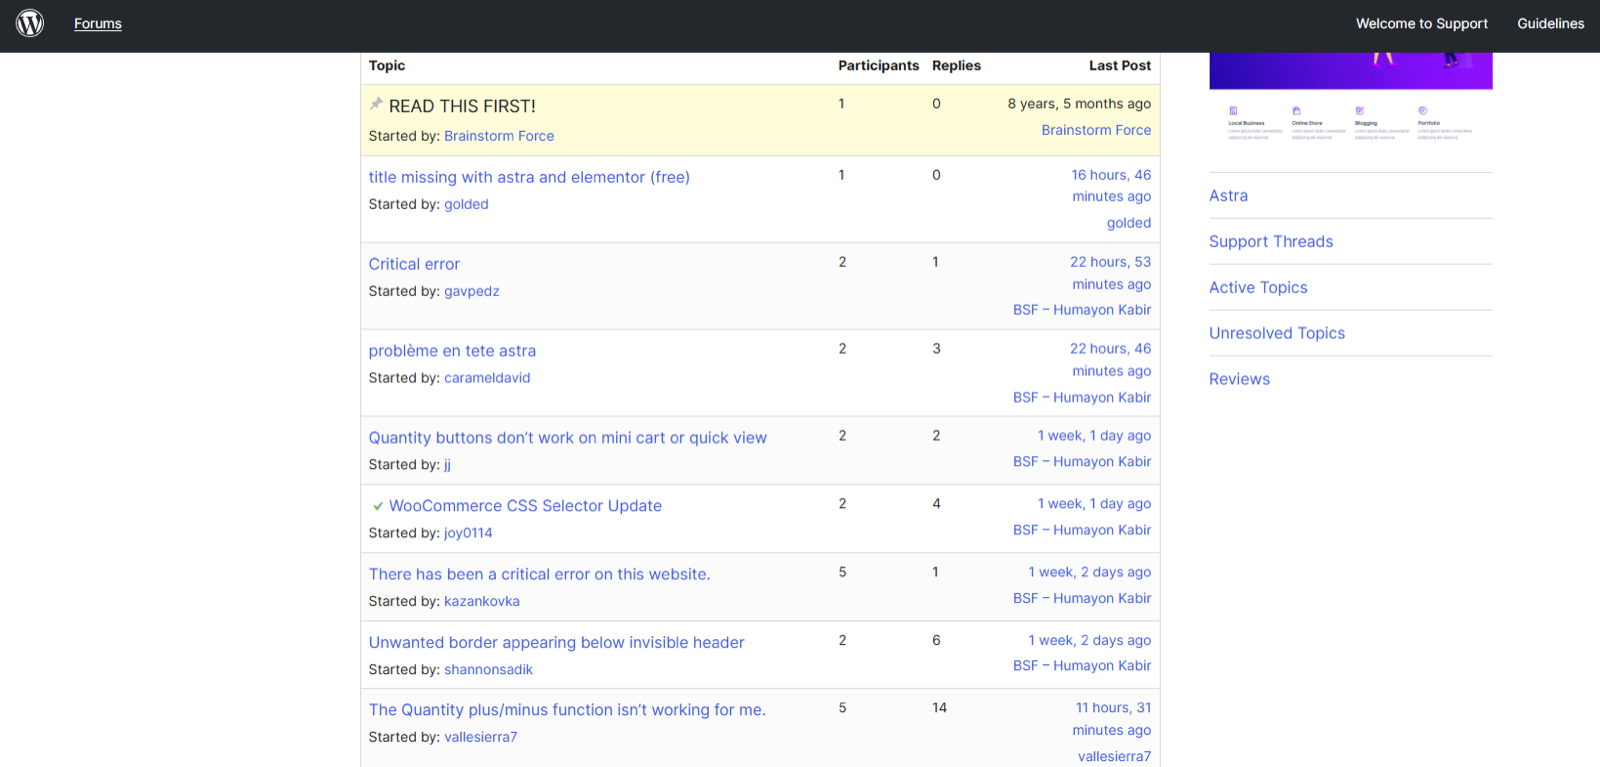Image resolution: width=1600 pixels, height=767 pixels.
Task: Open Brainstorm Force author link under READ THIS FIRST
Action: pos(499,136)
